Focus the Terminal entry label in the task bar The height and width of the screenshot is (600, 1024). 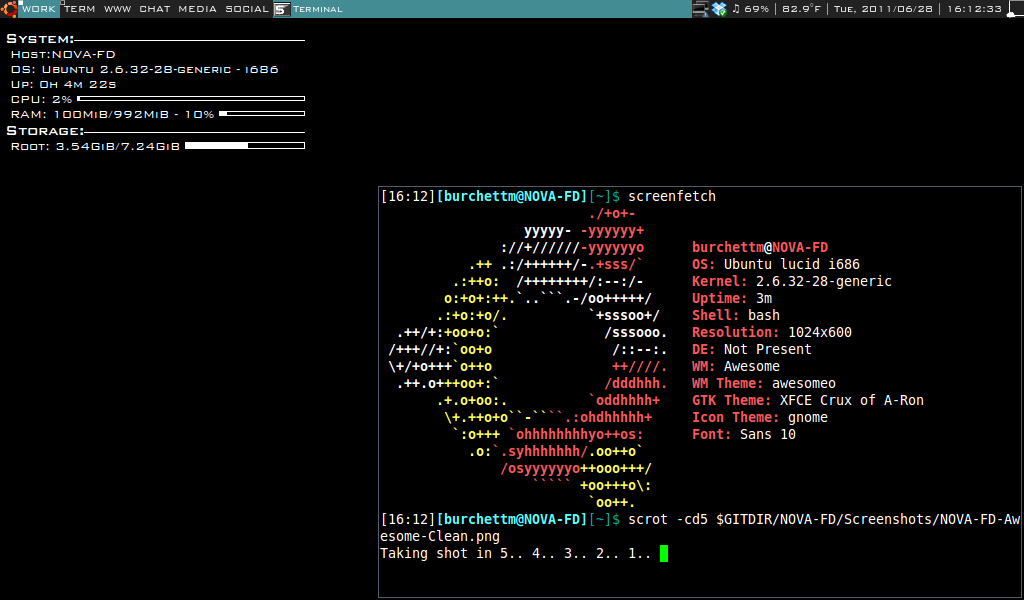click(317, 9)
